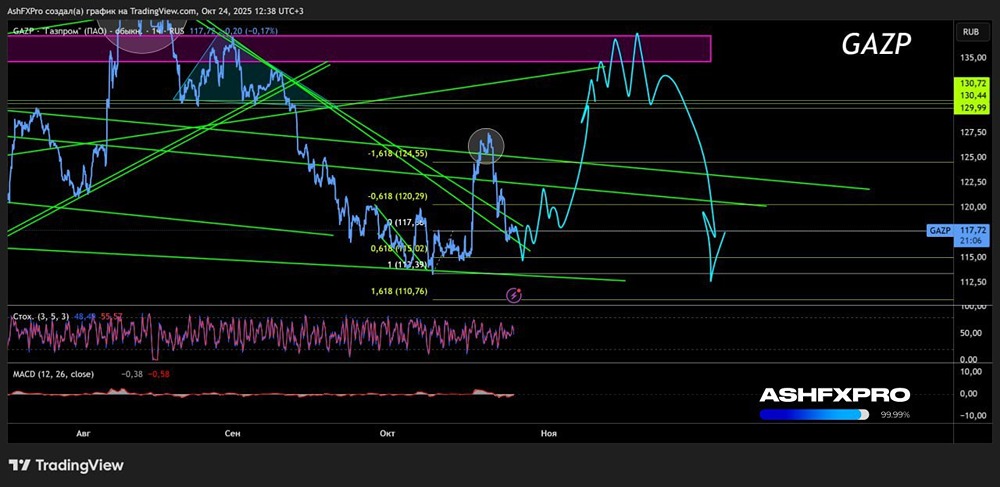Click the blue GAZP 117,72 price tag

point(957,230)
